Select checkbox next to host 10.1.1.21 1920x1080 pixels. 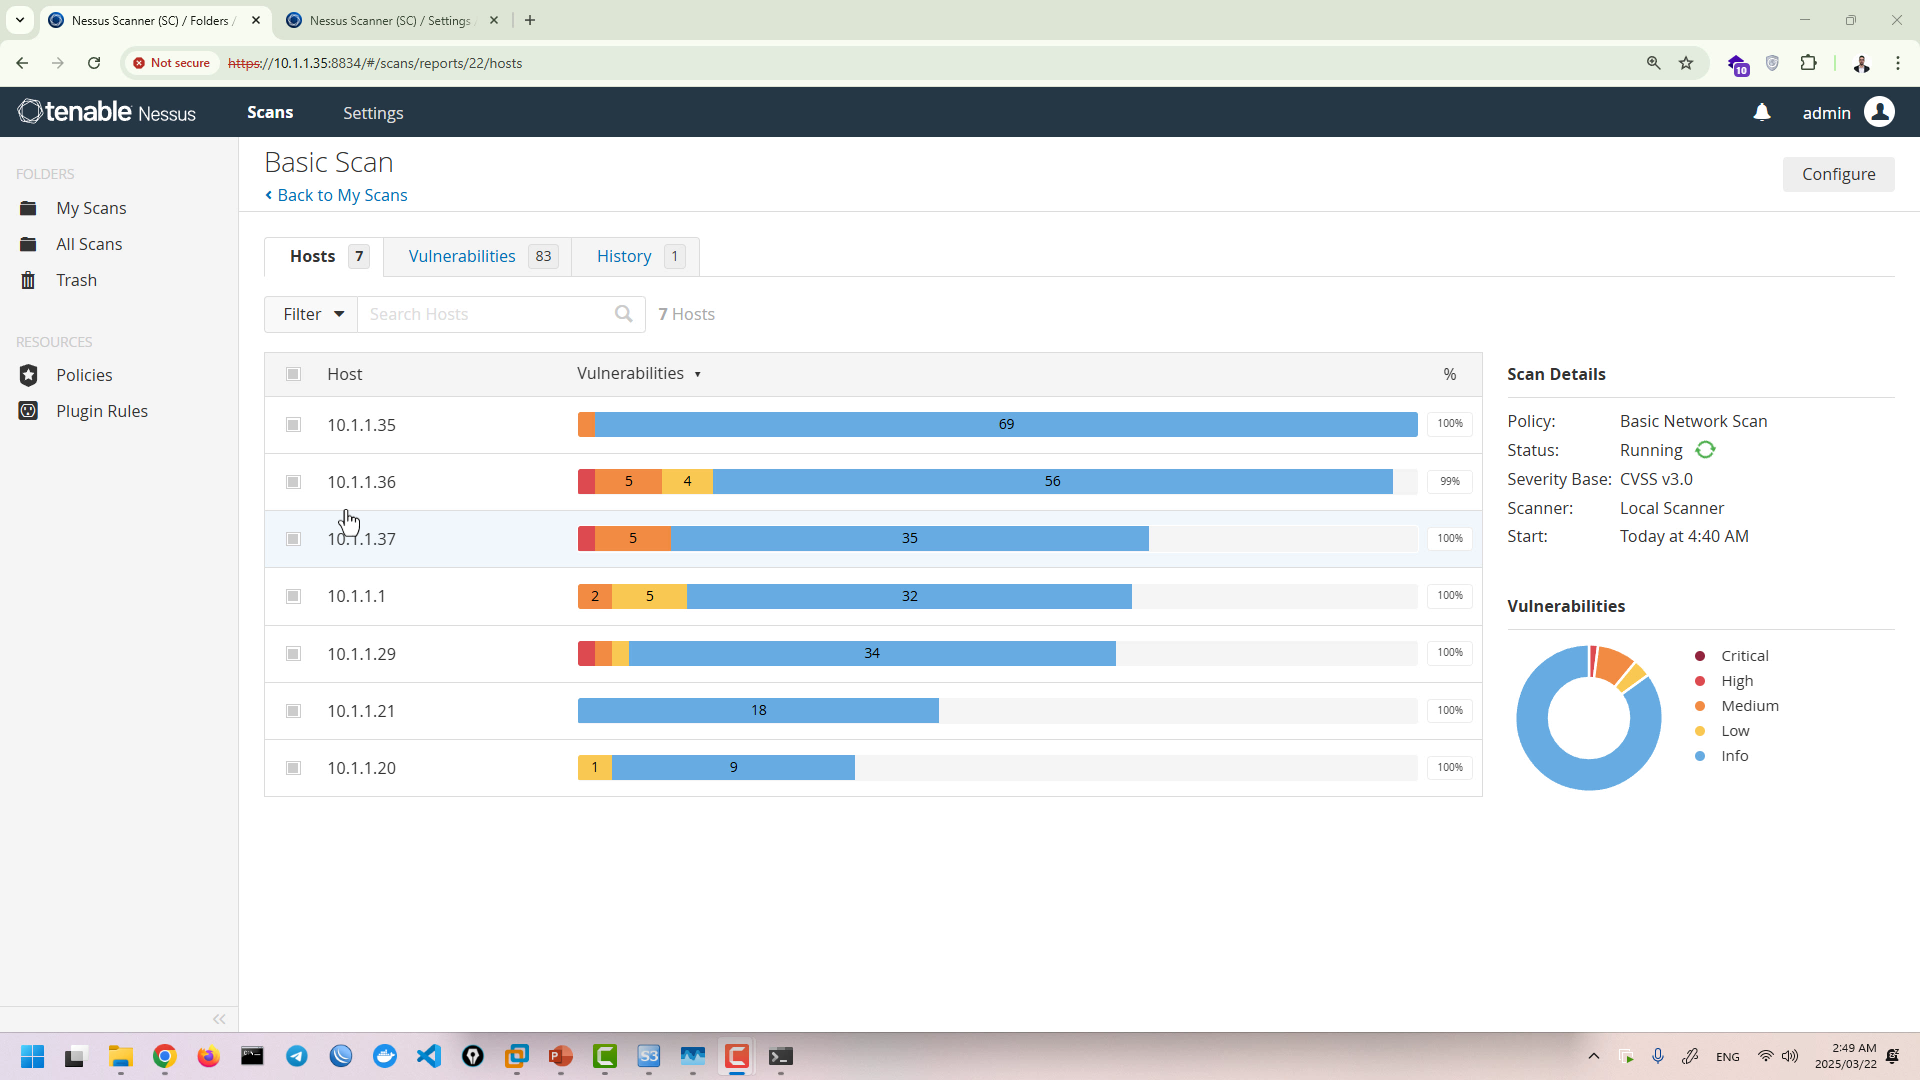click(x=293, y=711)
